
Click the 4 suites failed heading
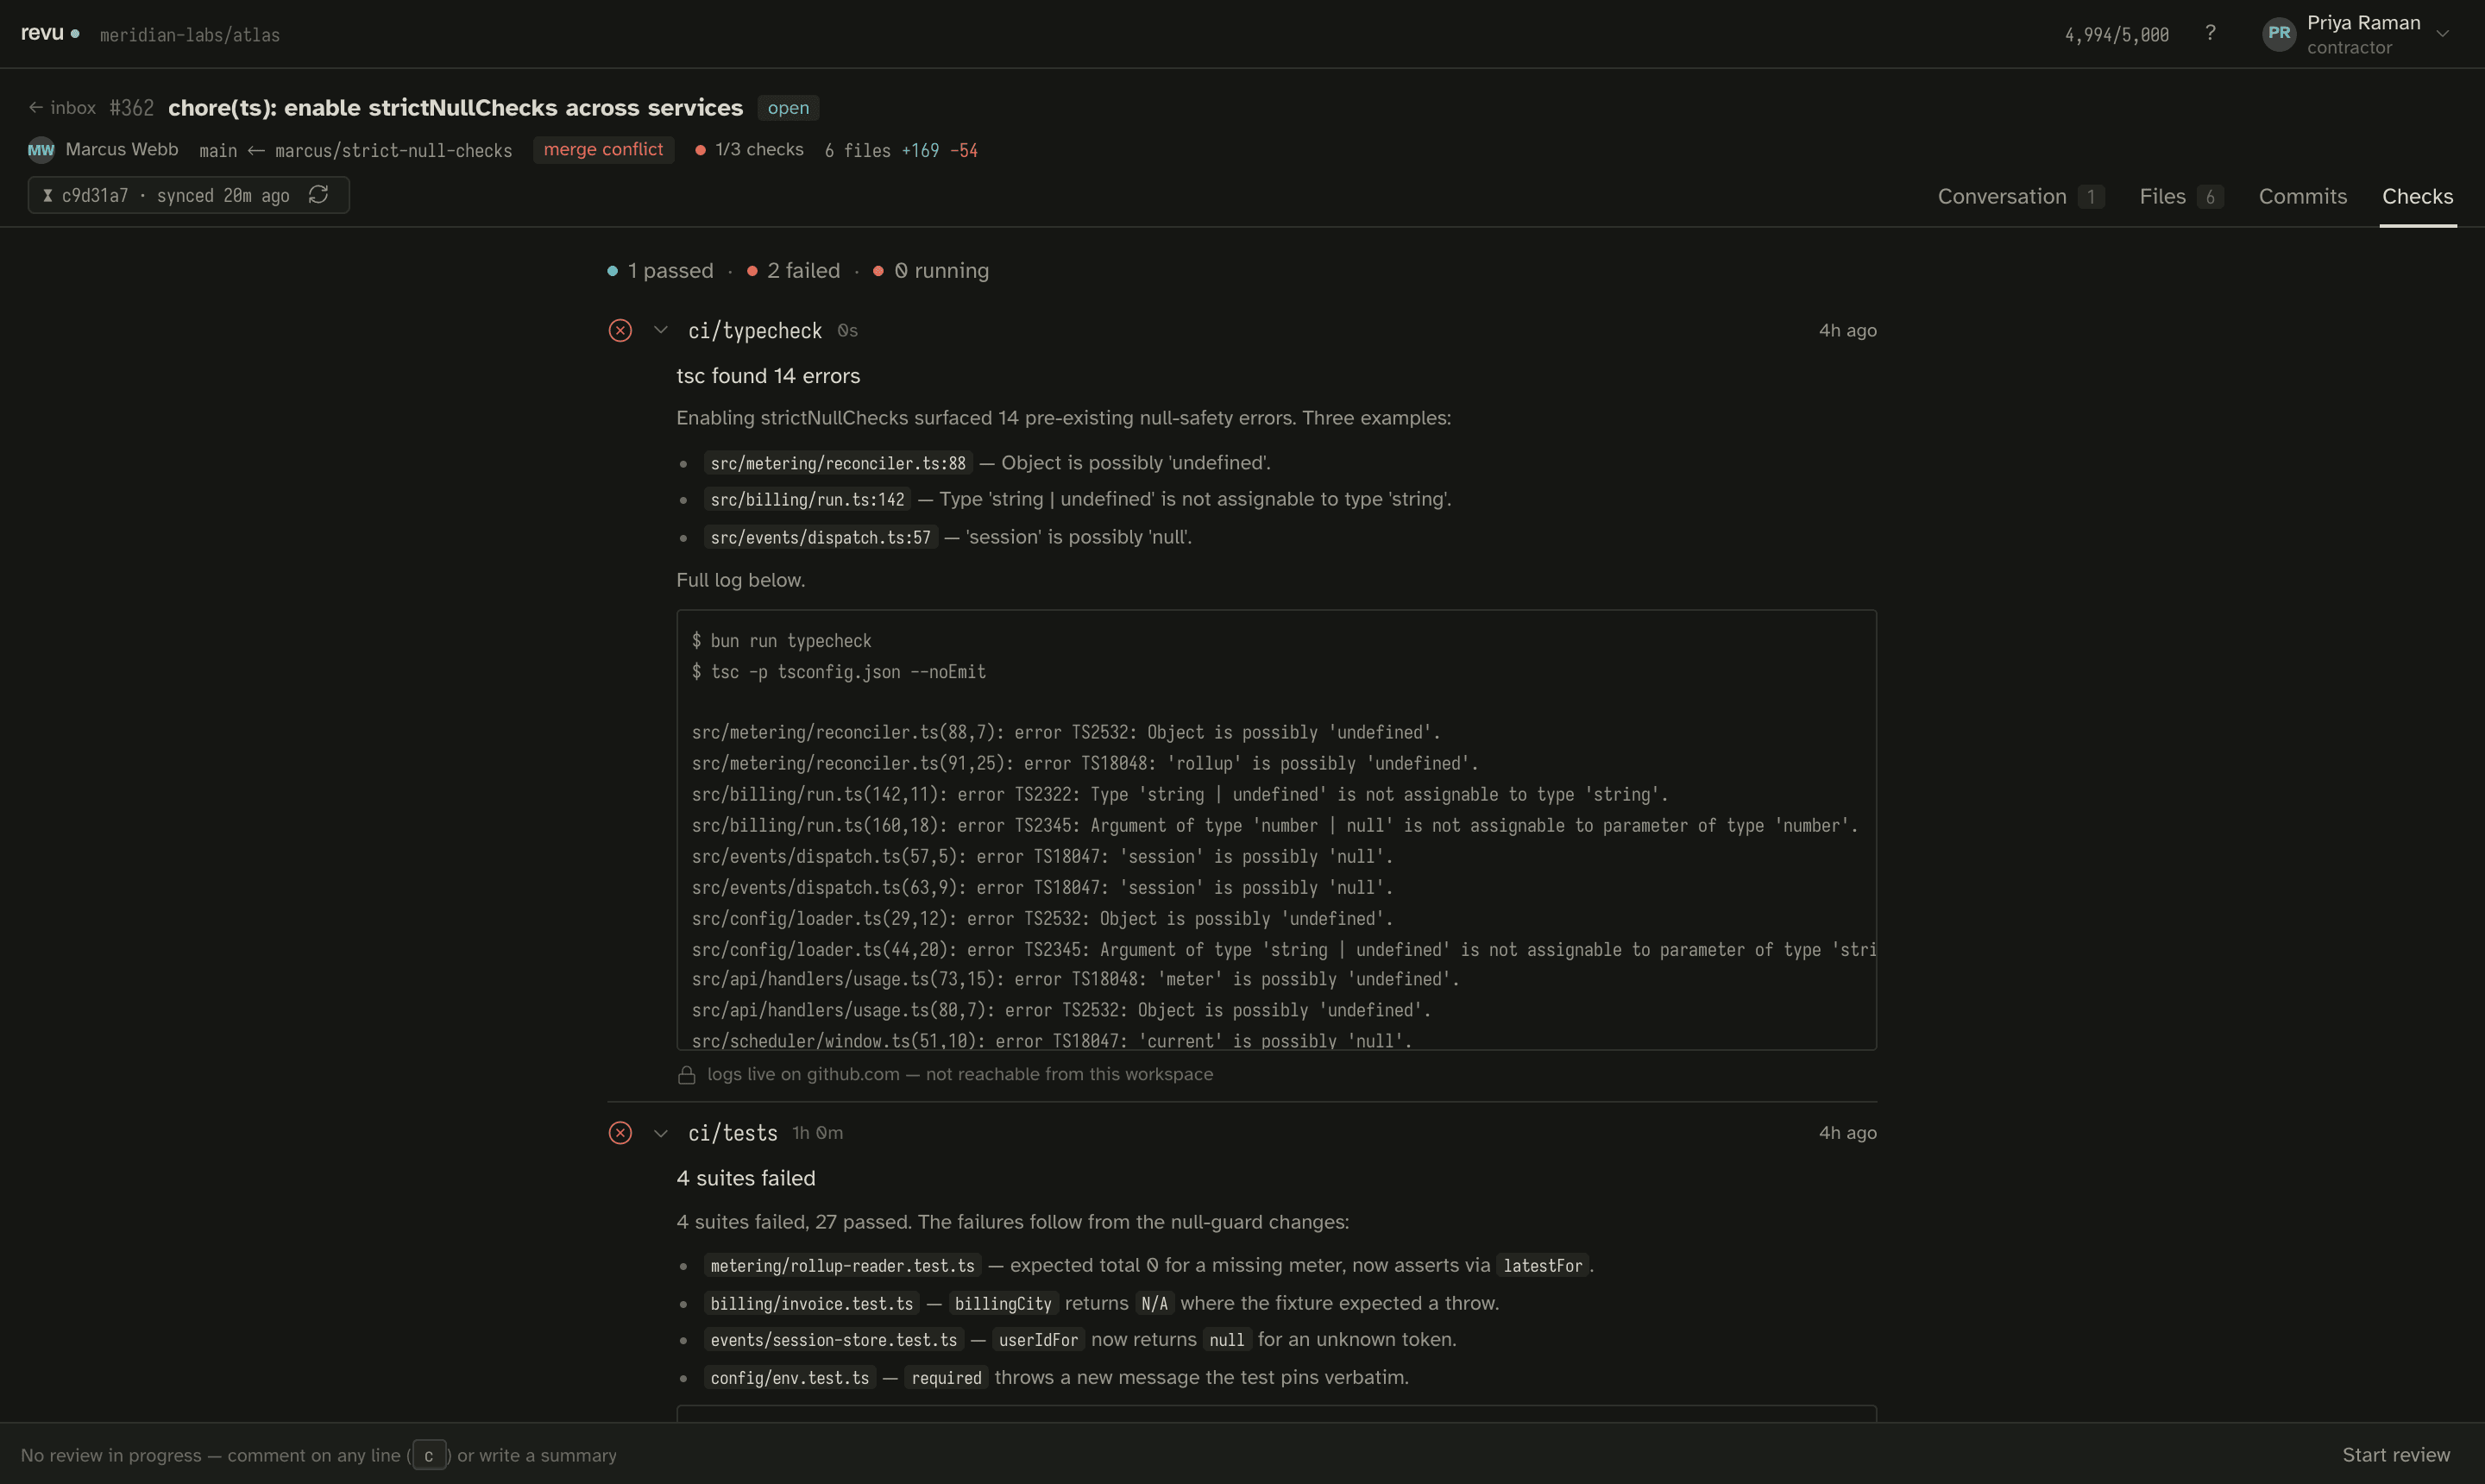coord(746,1178)
